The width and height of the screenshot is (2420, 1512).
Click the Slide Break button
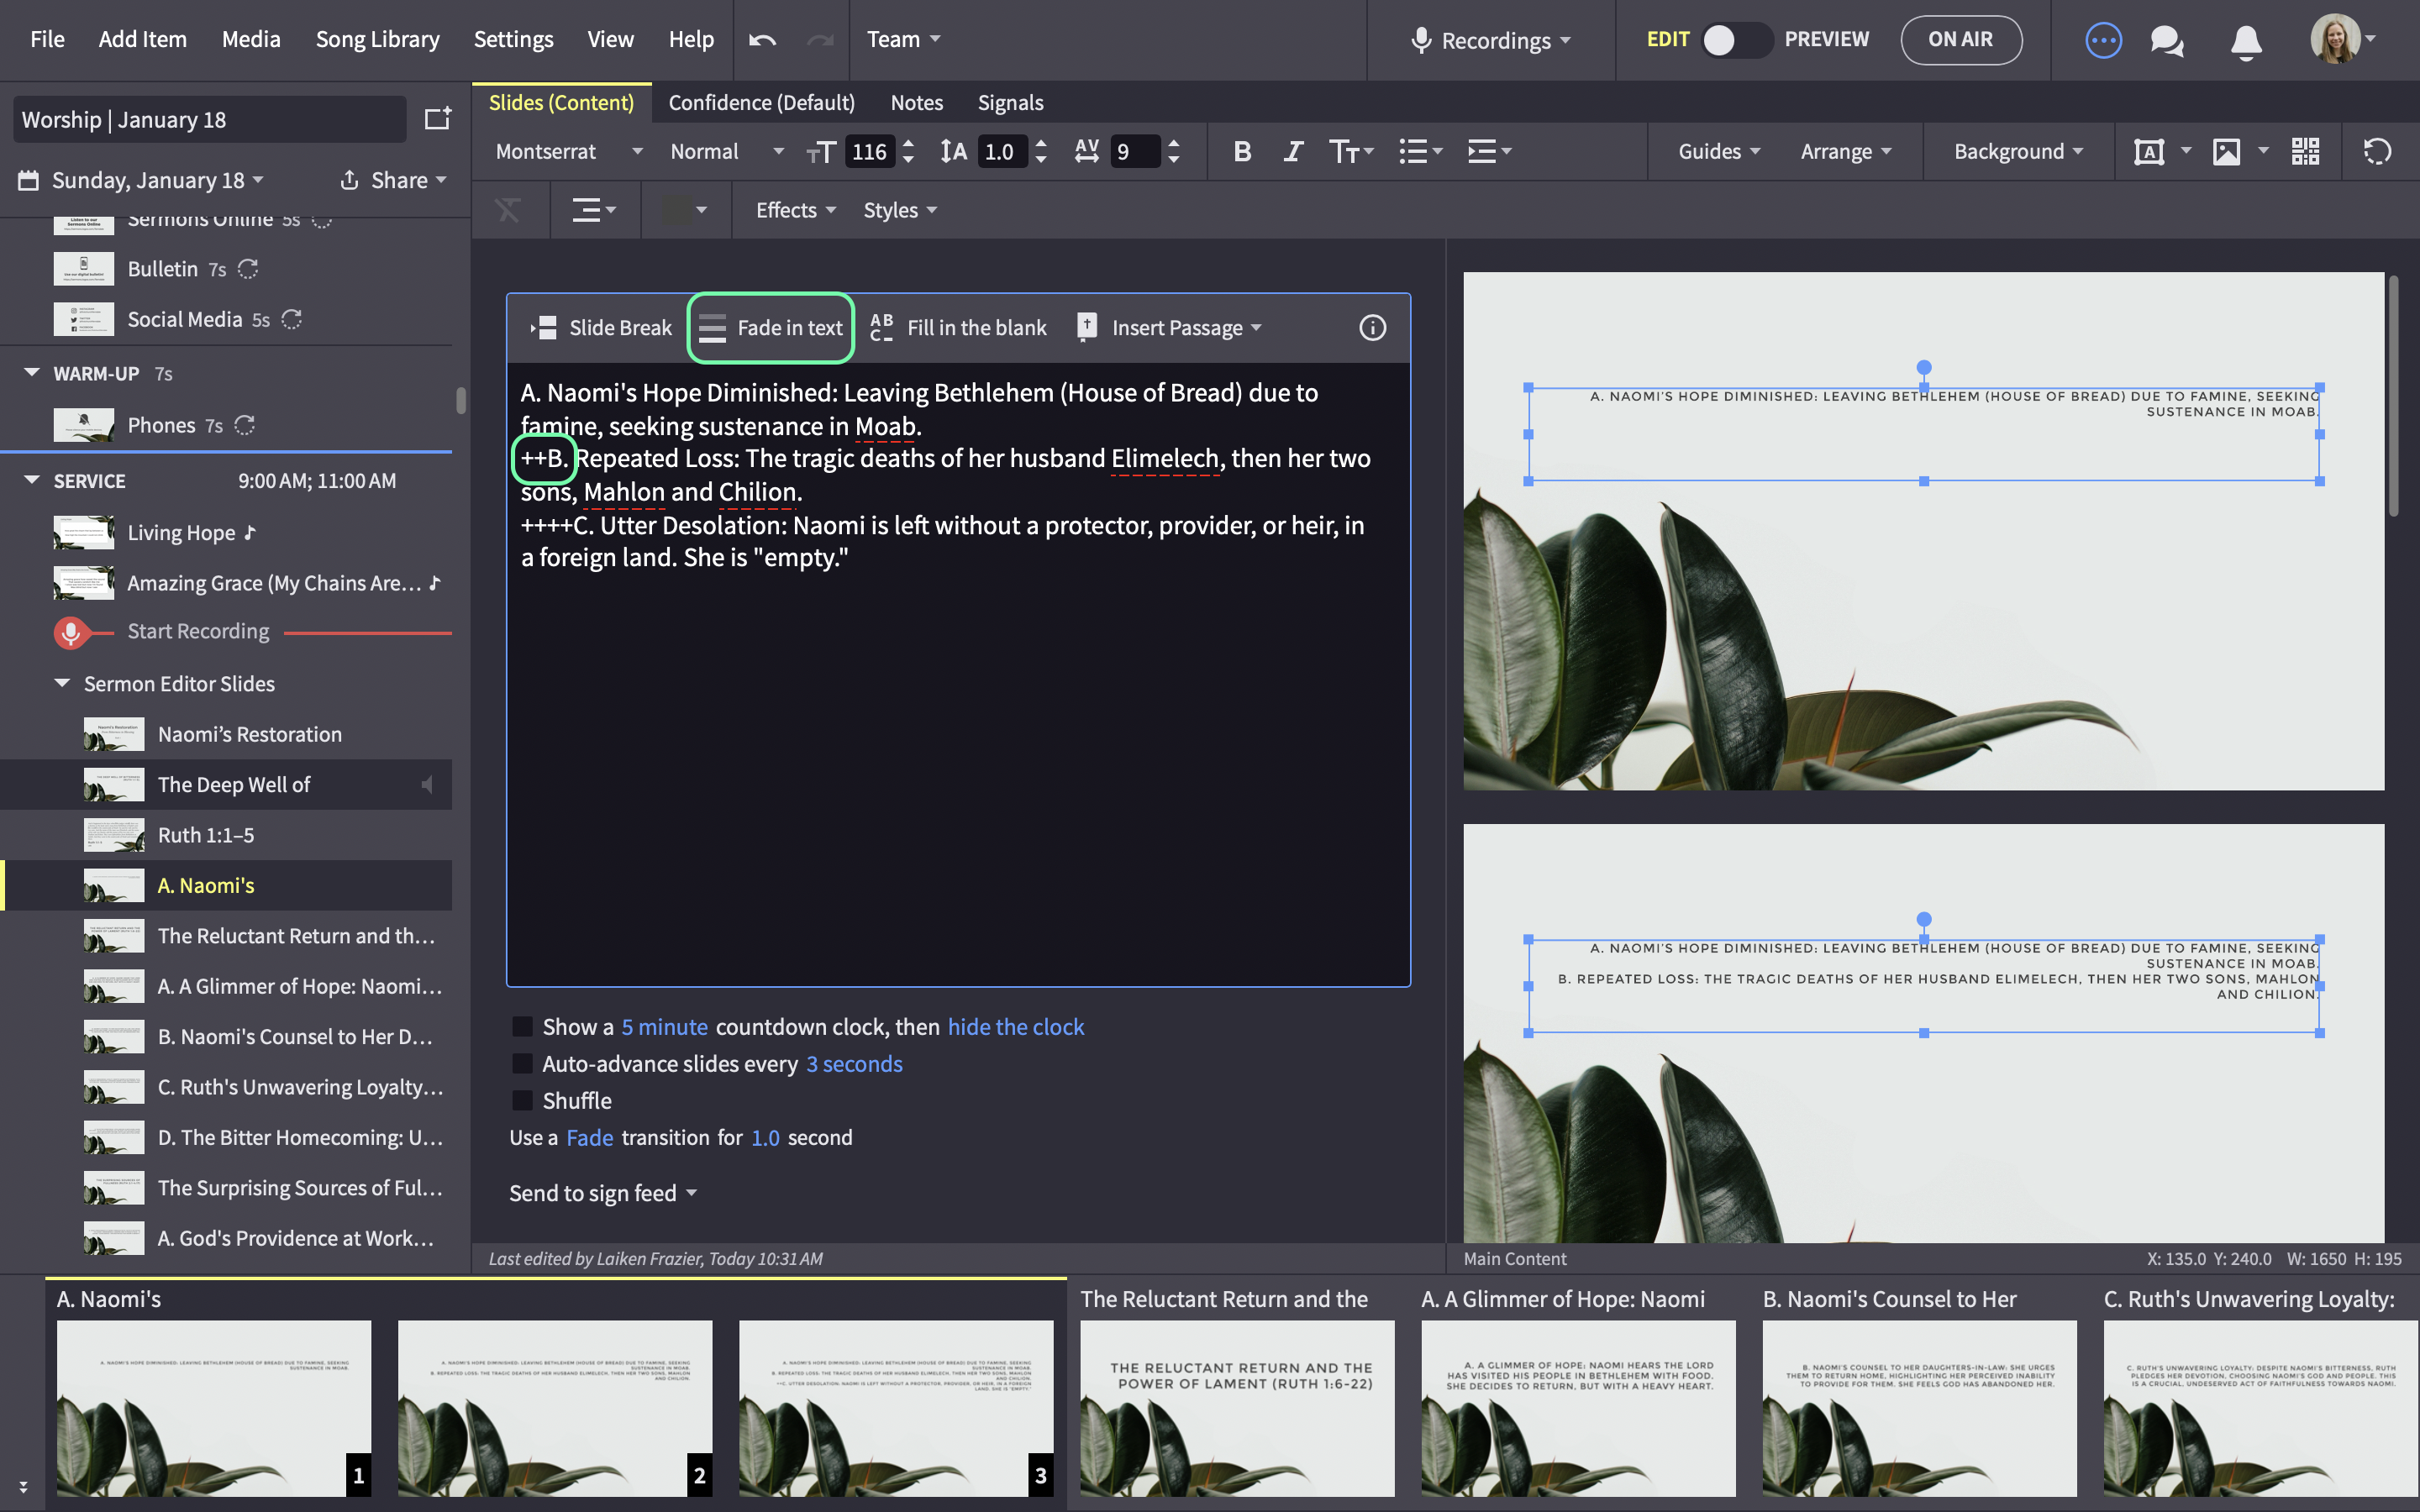point(601,328)
